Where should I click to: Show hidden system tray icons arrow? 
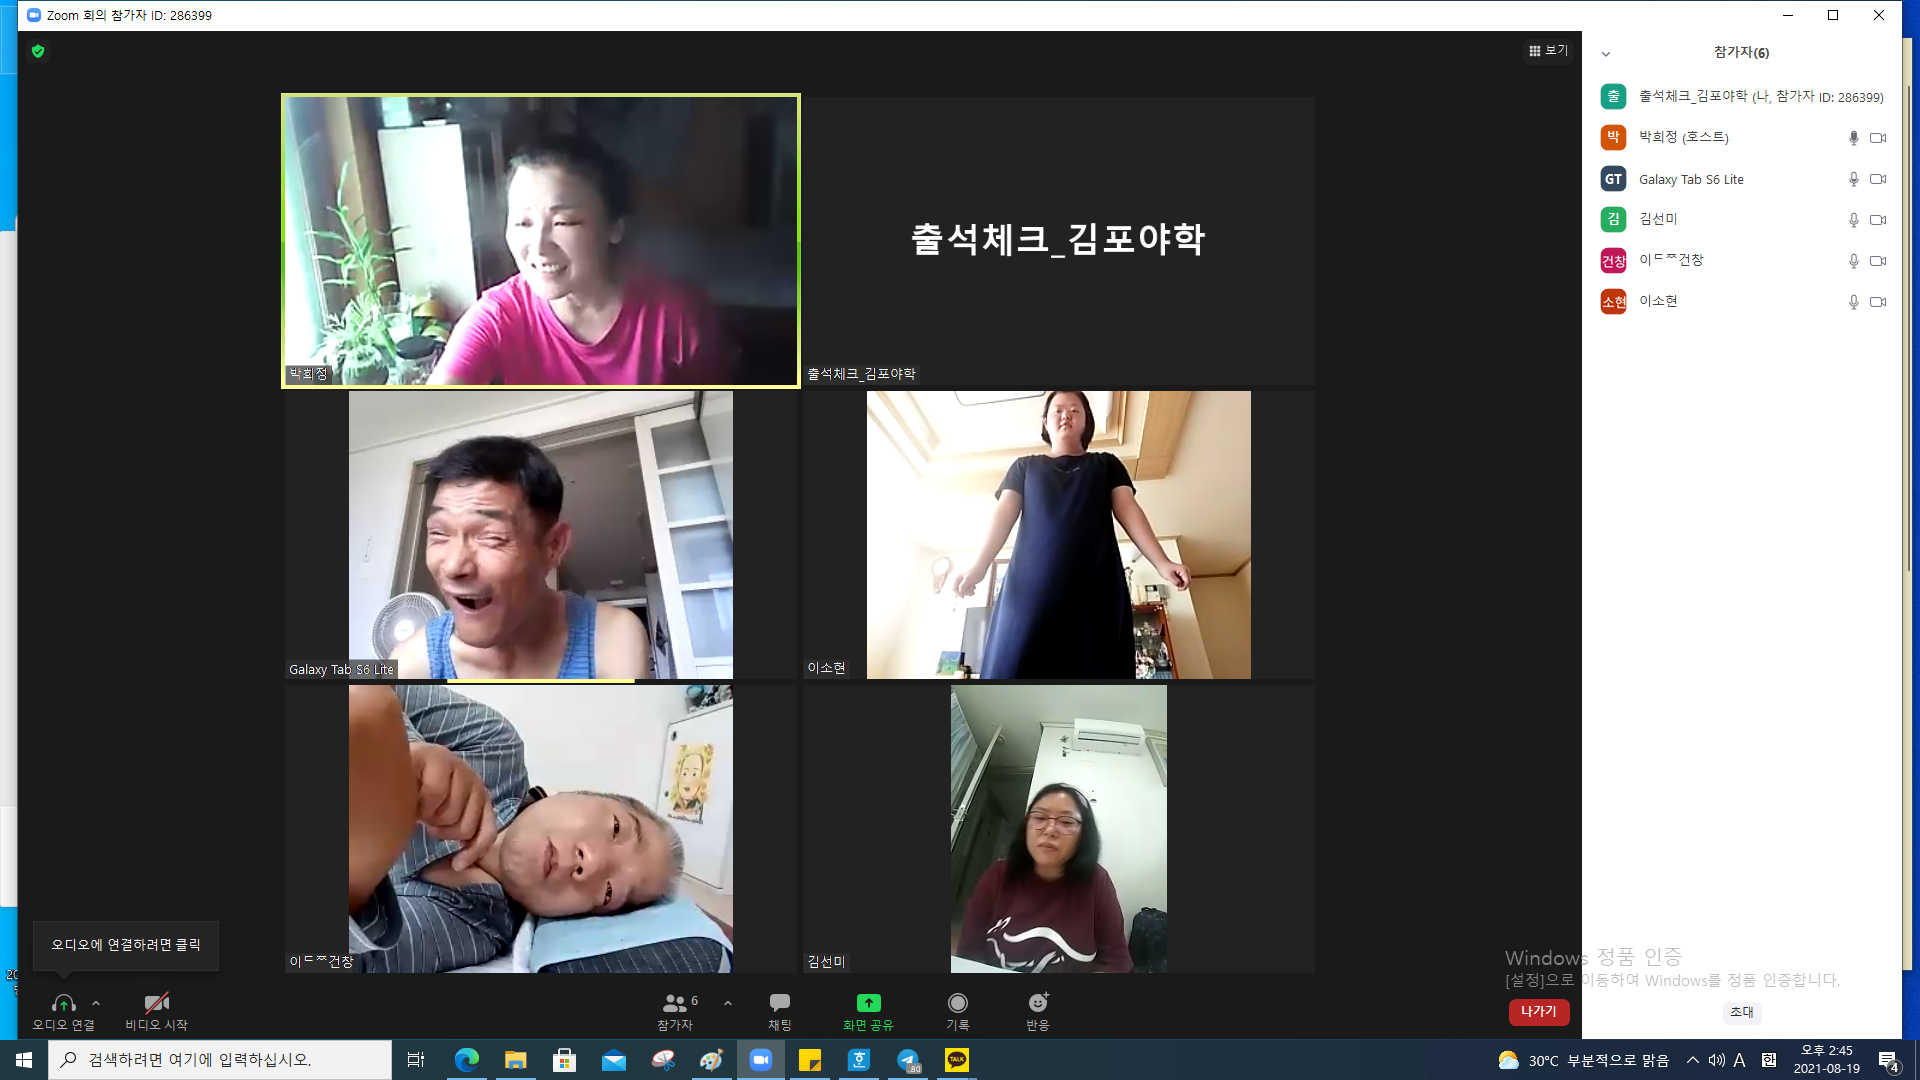[1693, 1060]
